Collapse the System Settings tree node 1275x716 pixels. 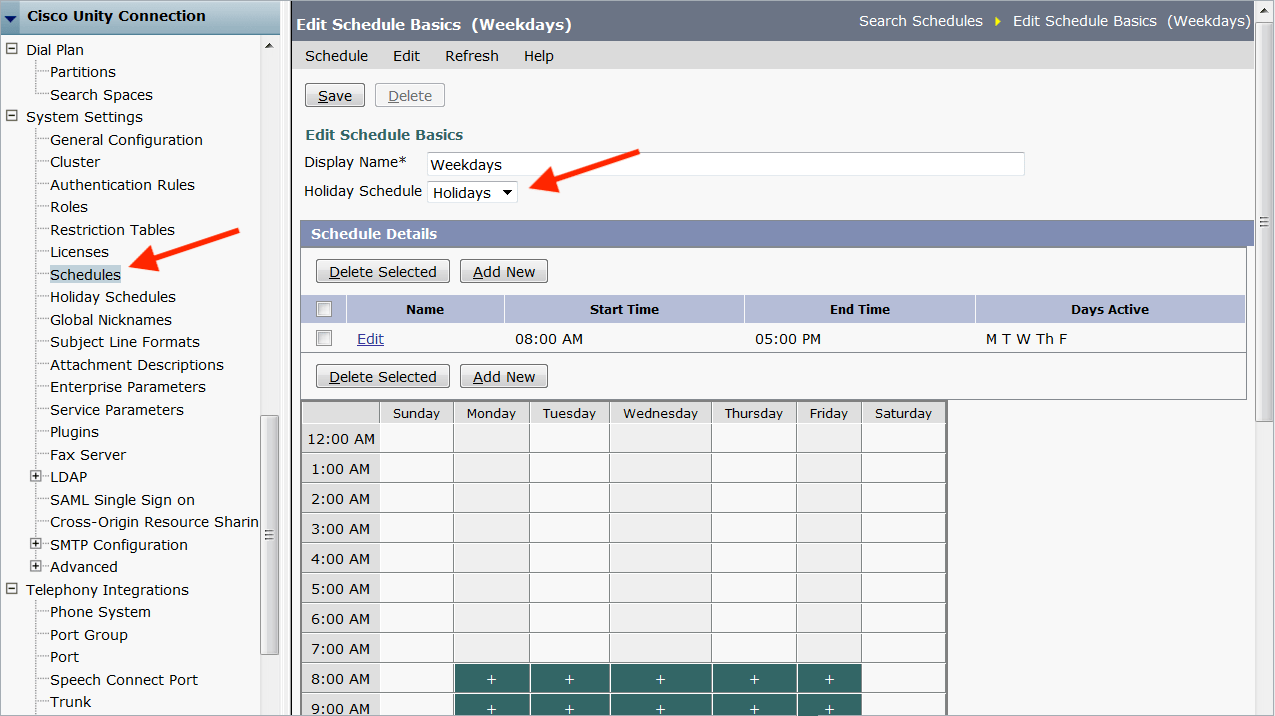12,116
